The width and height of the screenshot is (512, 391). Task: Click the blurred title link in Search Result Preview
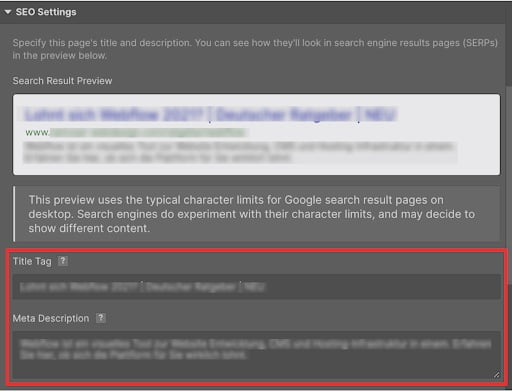coord(210,115)
